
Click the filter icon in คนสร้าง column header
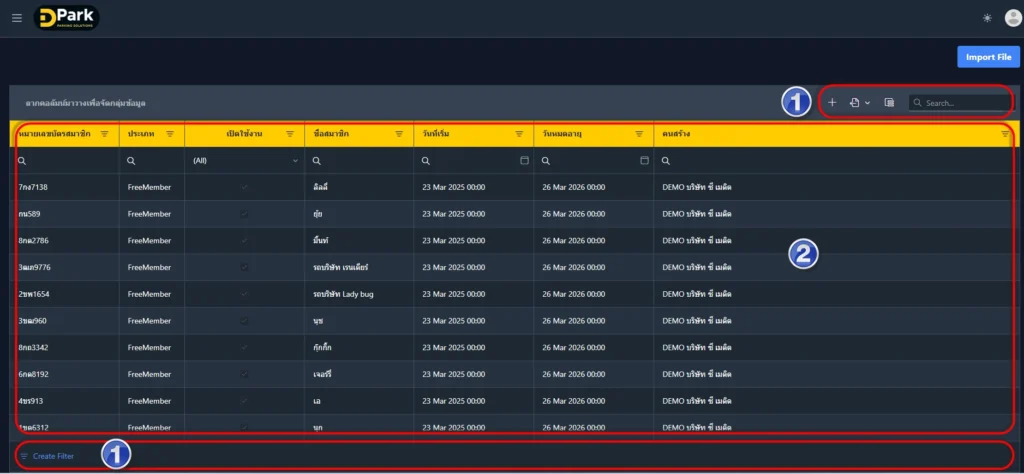1005,134
